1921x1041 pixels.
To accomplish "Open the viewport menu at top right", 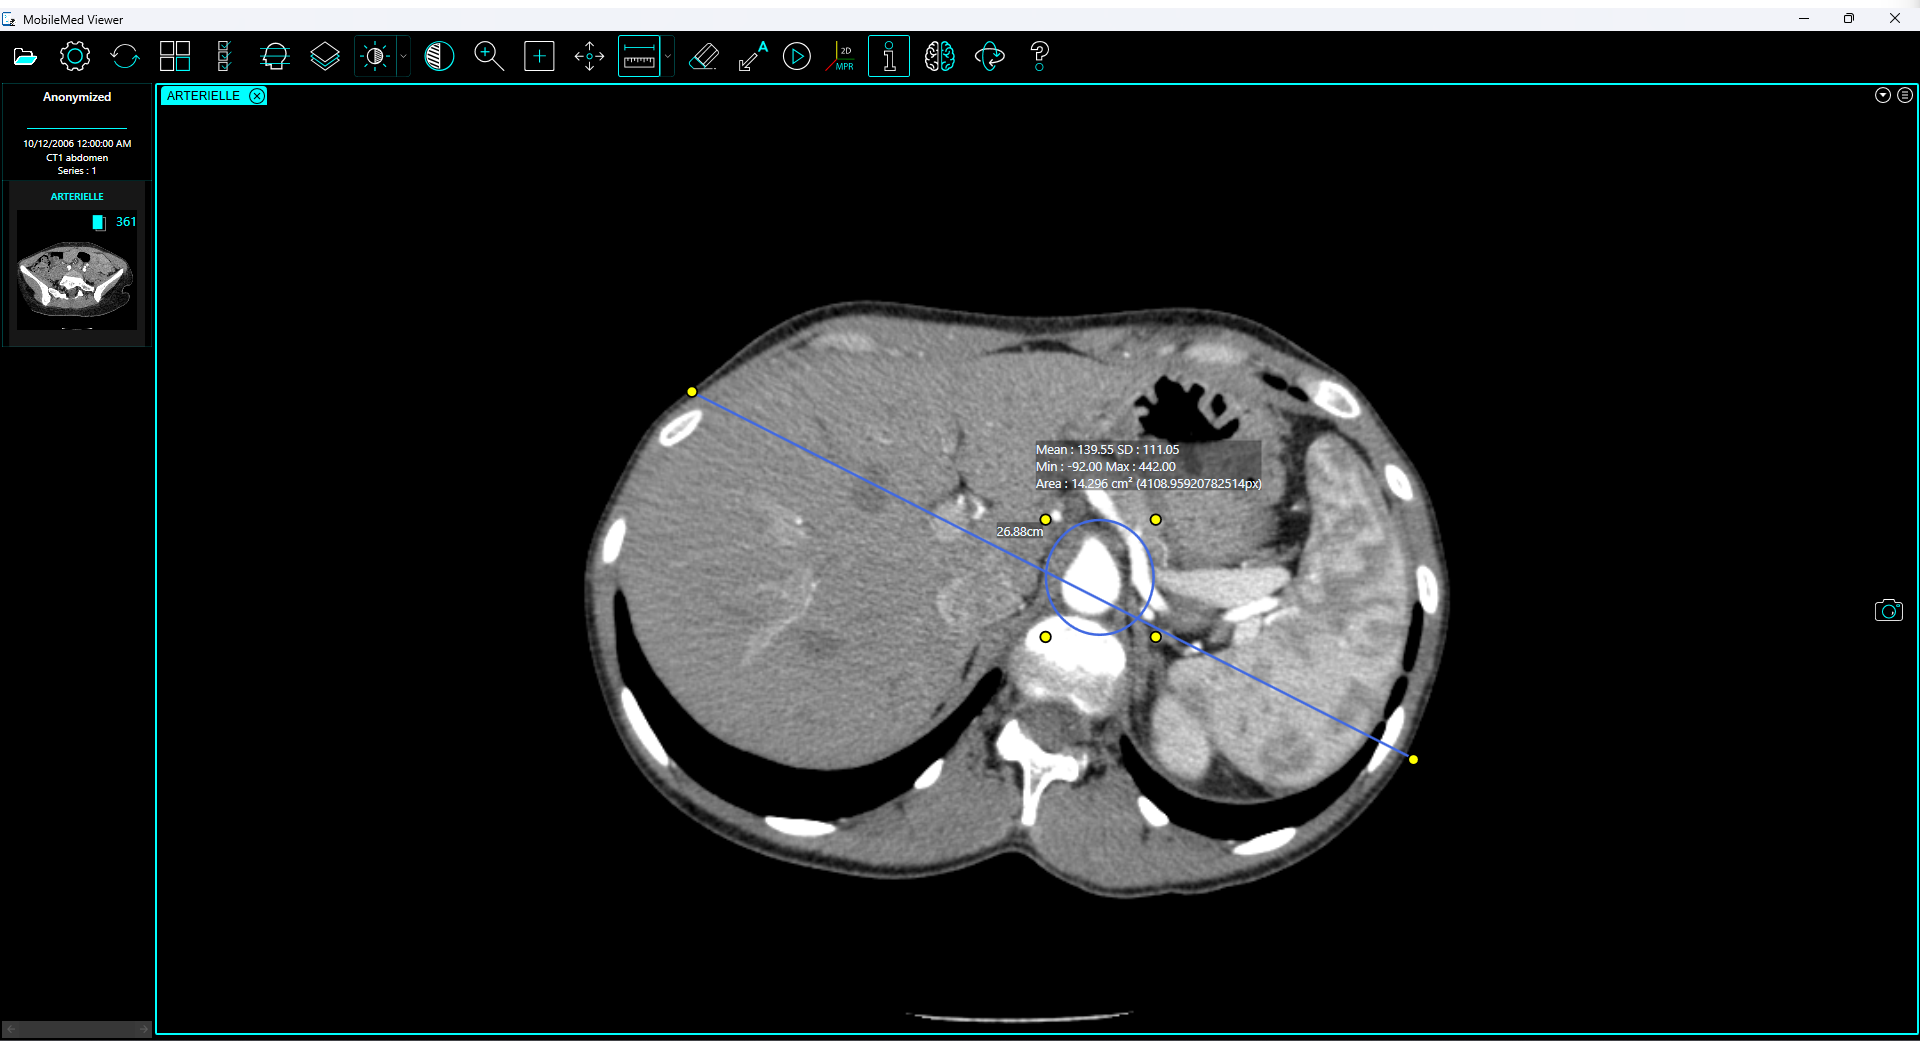I will tap(1904, 95).
